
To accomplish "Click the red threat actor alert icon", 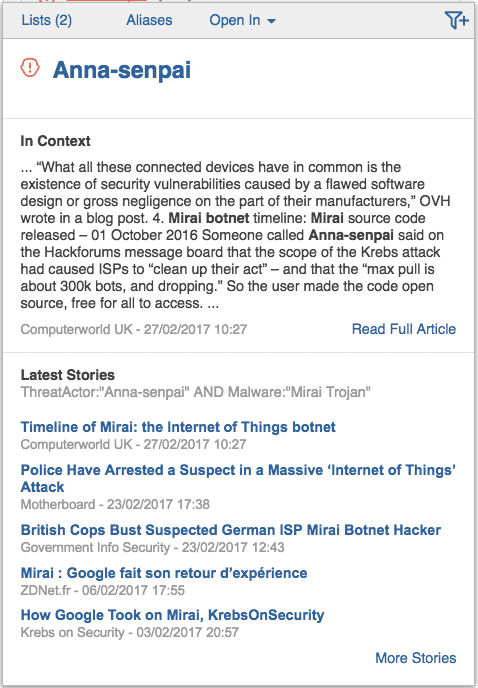I will pyautogui.click(x=30, y=68).
